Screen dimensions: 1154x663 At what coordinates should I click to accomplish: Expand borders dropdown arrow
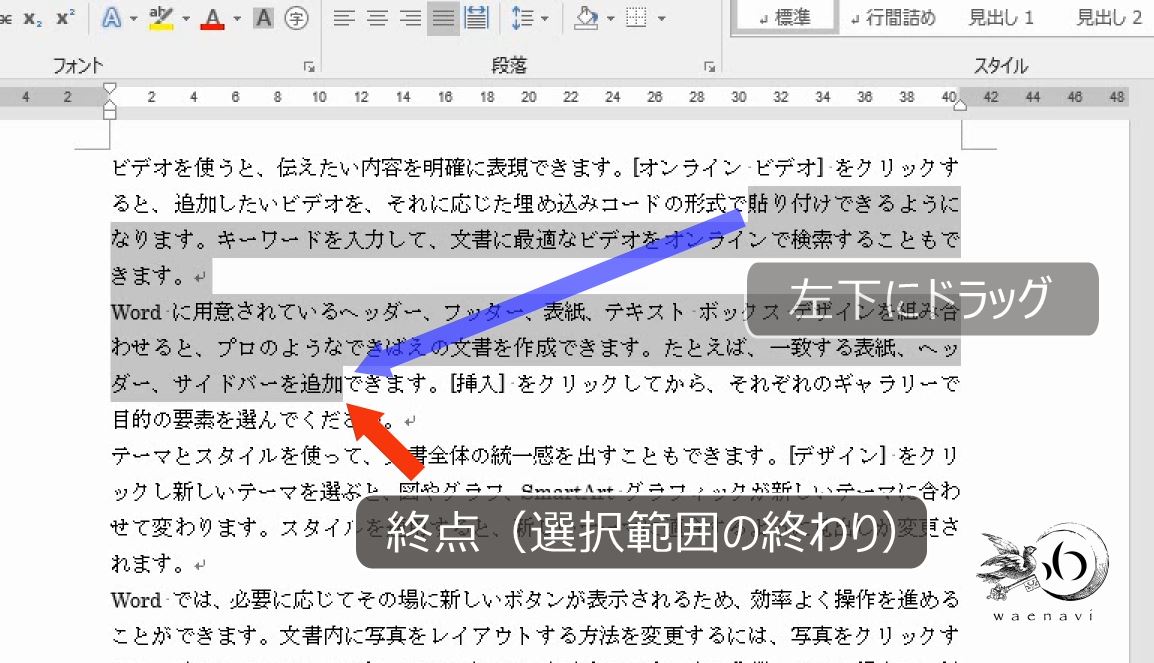[661, 18]
